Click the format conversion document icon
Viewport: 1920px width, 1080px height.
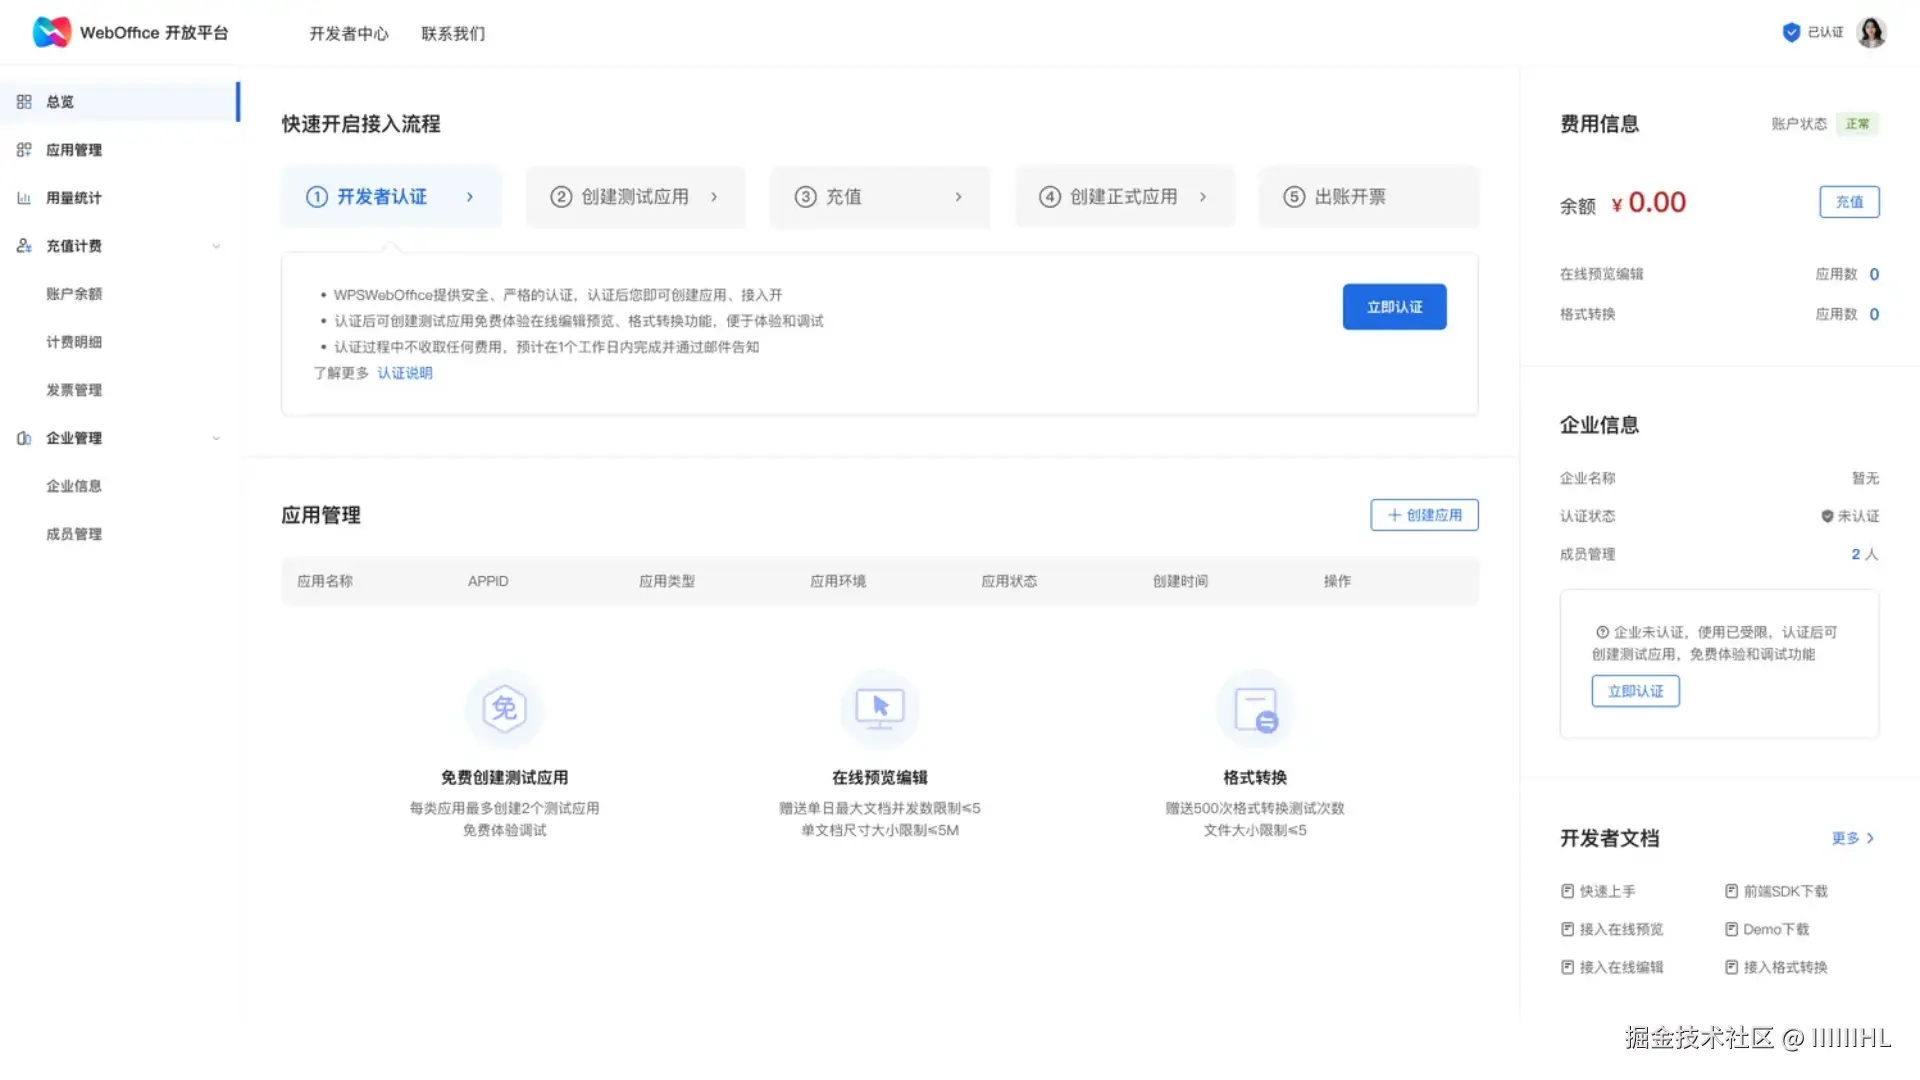click(1255, 710)
